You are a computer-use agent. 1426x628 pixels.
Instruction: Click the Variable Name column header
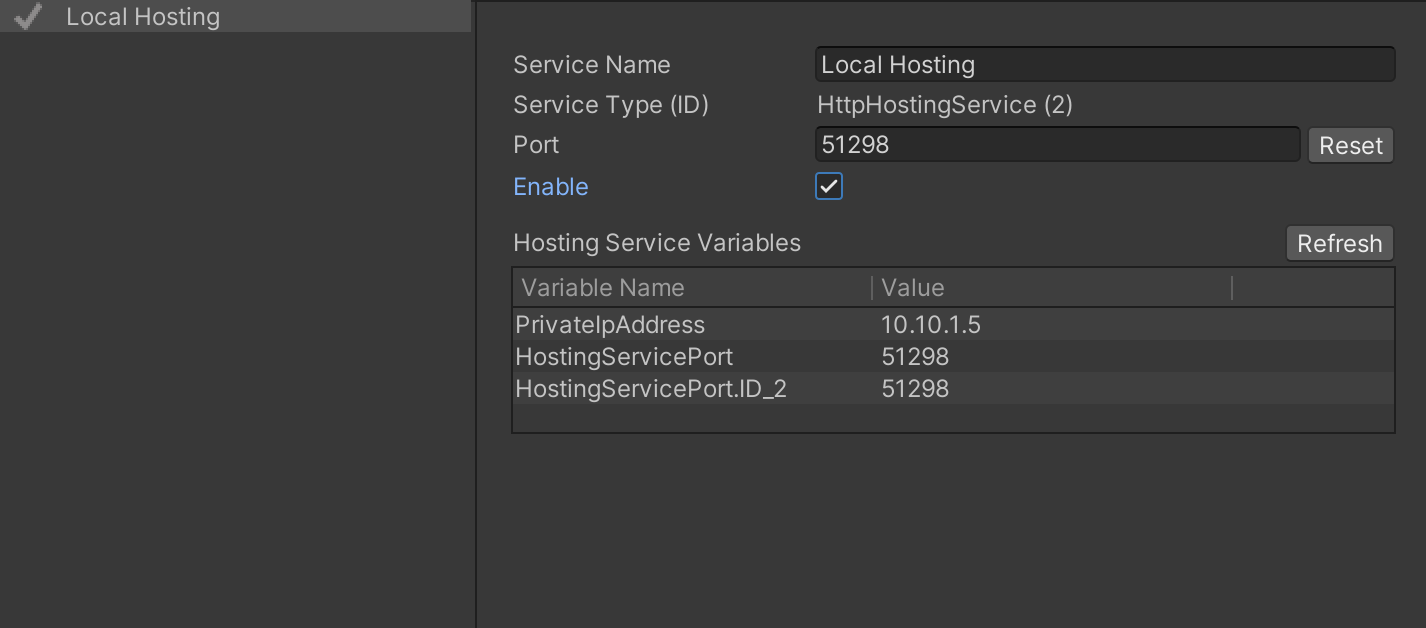(x=602, y=287)
